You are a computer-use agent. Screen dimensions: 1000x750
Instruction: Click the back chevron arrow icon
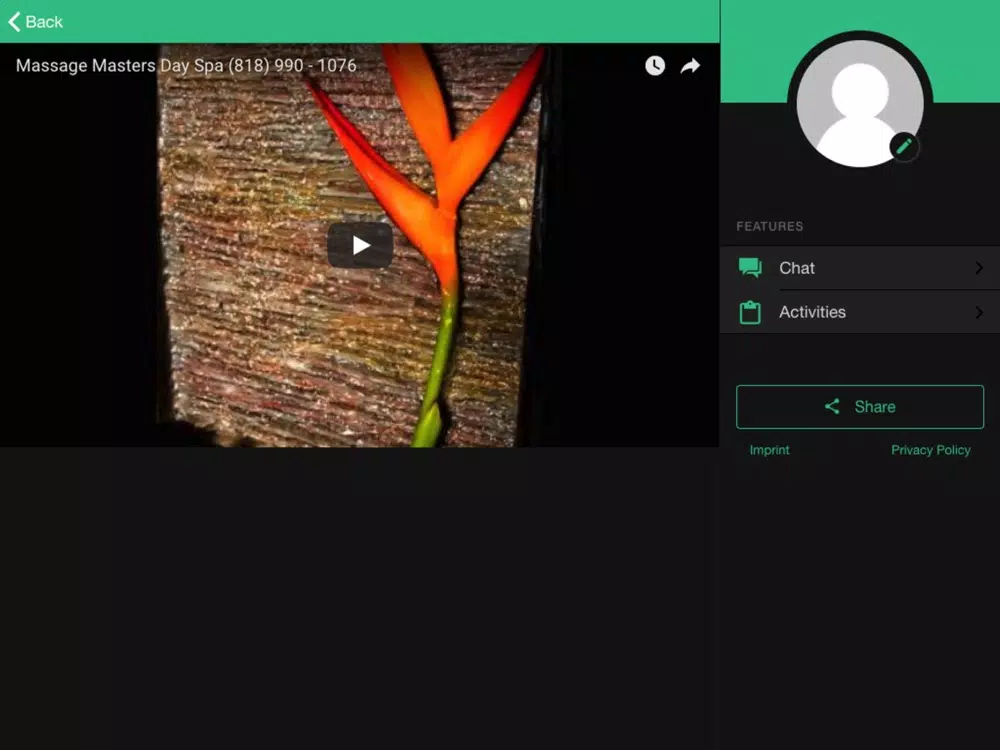pos(14,22)
